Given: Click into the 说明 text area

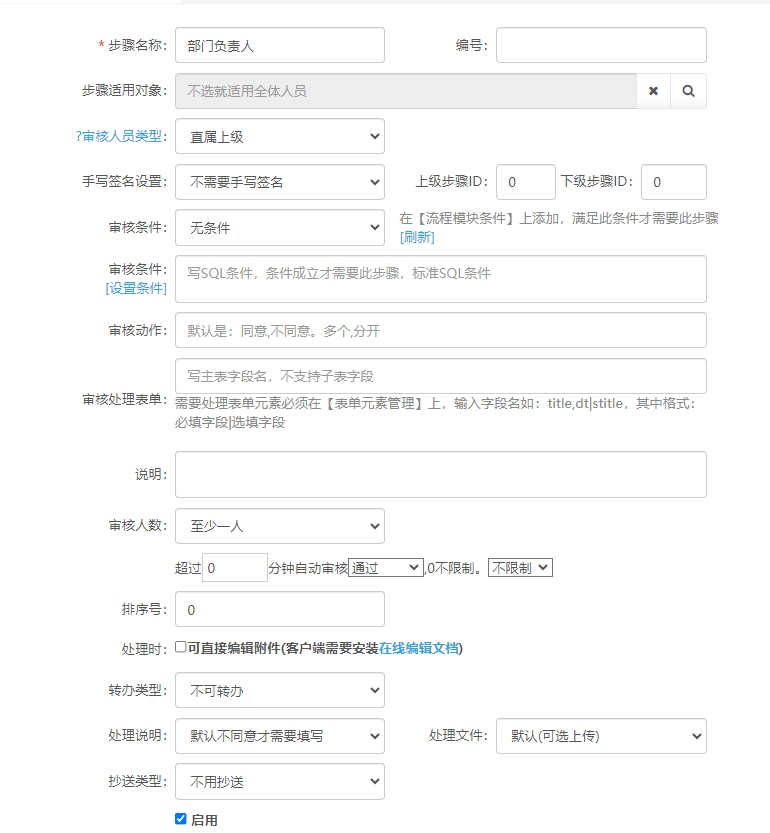Looking at the screenshot, I should pos(441,474).
